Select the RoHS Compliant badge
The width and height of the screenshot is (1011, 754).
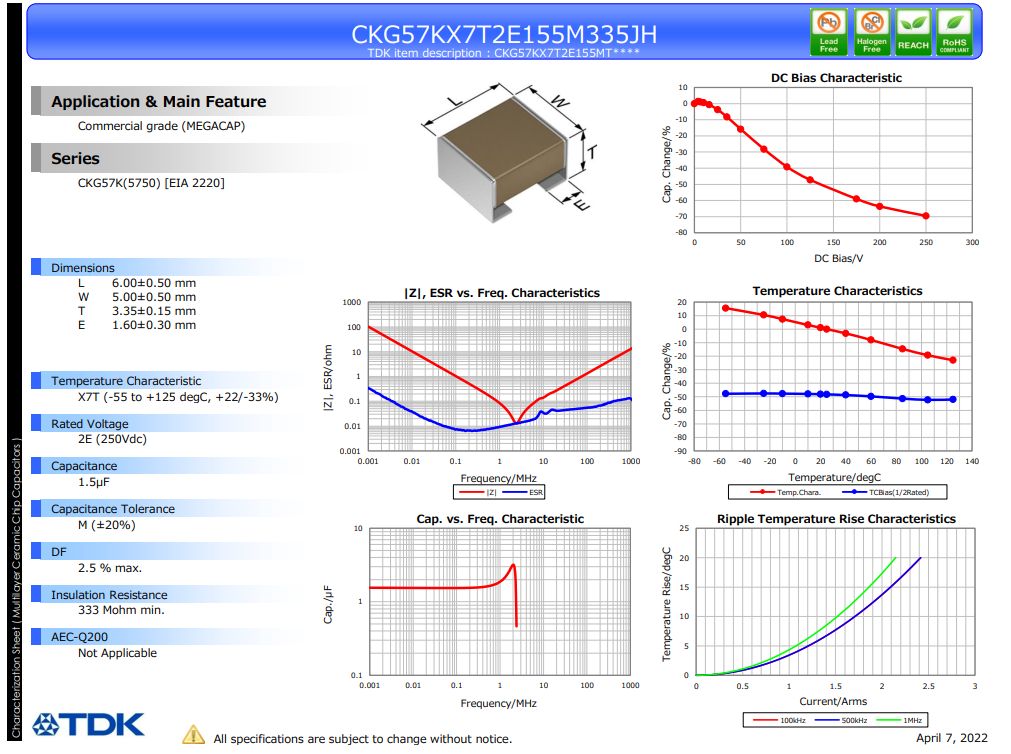click(x=954, y=32)
